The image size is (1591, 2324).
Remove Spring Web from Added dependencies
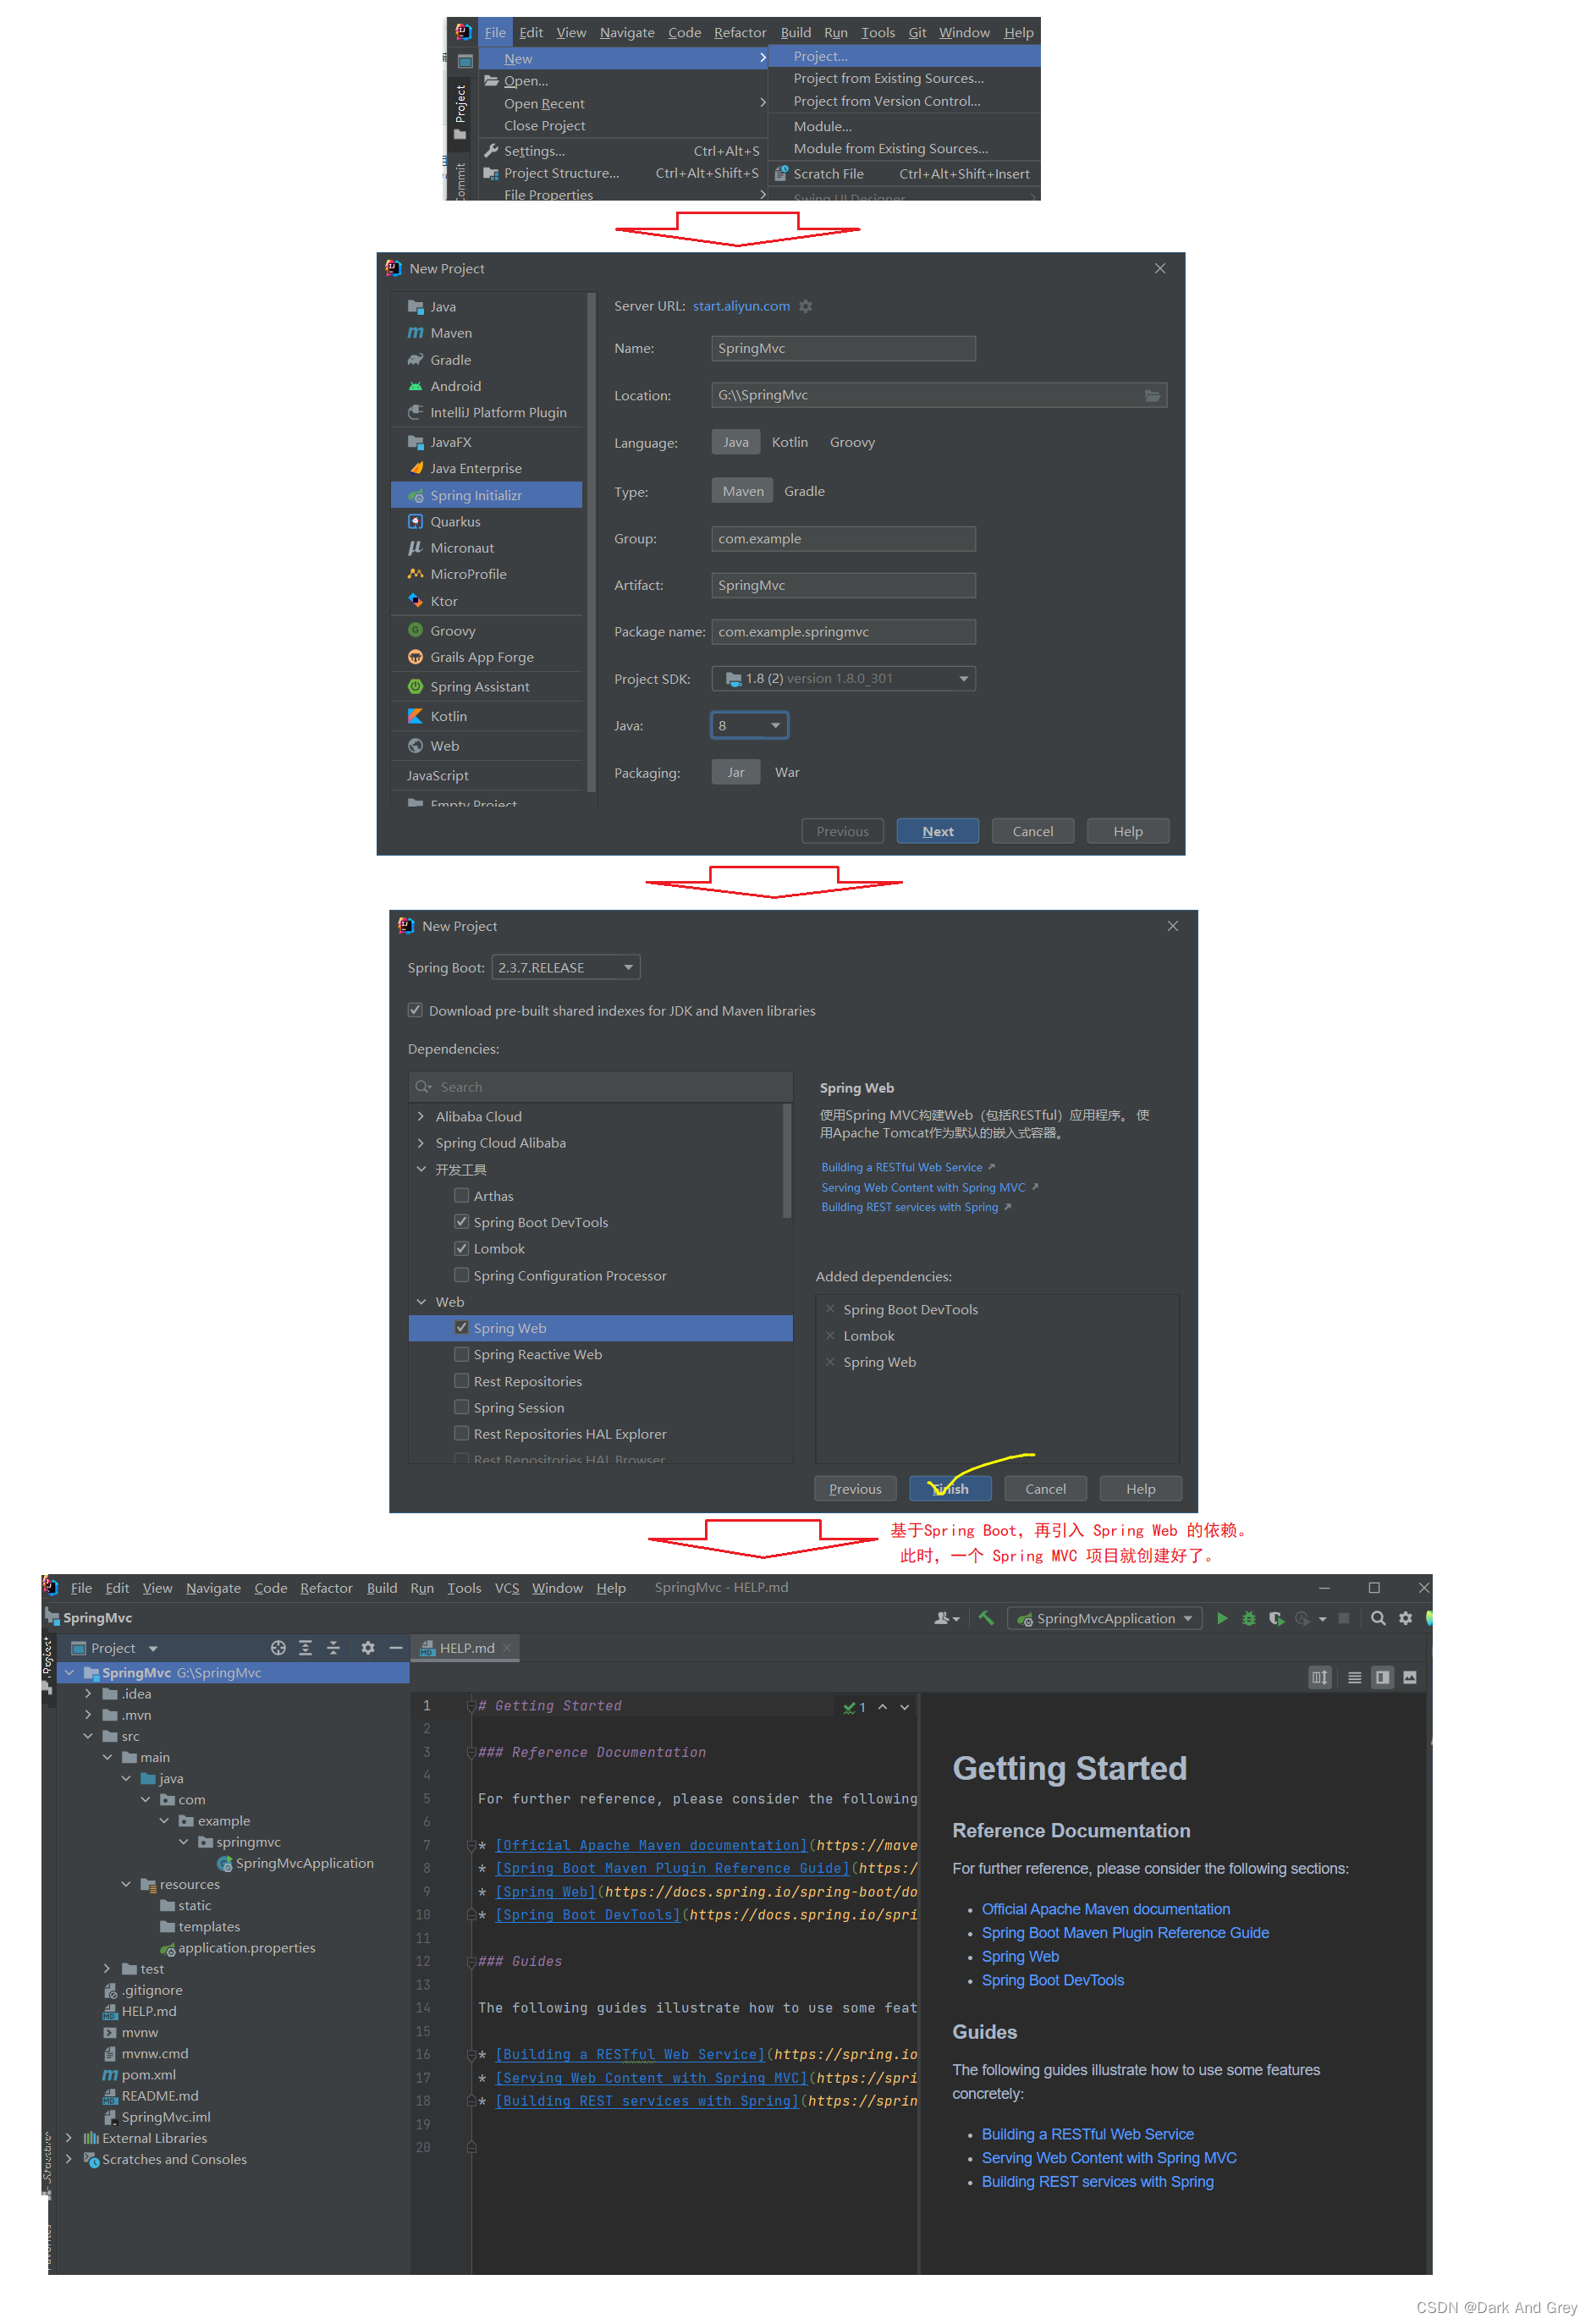pyautogui.click(x=830, y=1362)
